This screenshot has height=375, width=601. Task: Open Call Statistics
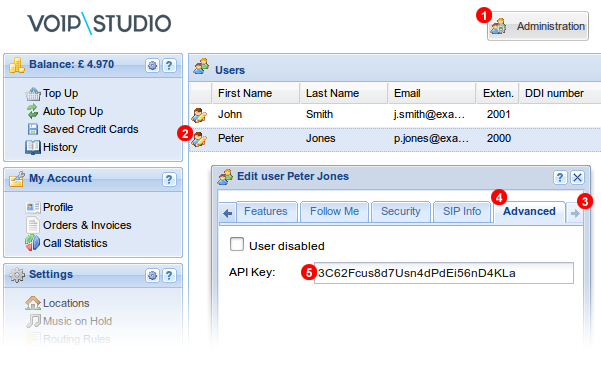75,243
